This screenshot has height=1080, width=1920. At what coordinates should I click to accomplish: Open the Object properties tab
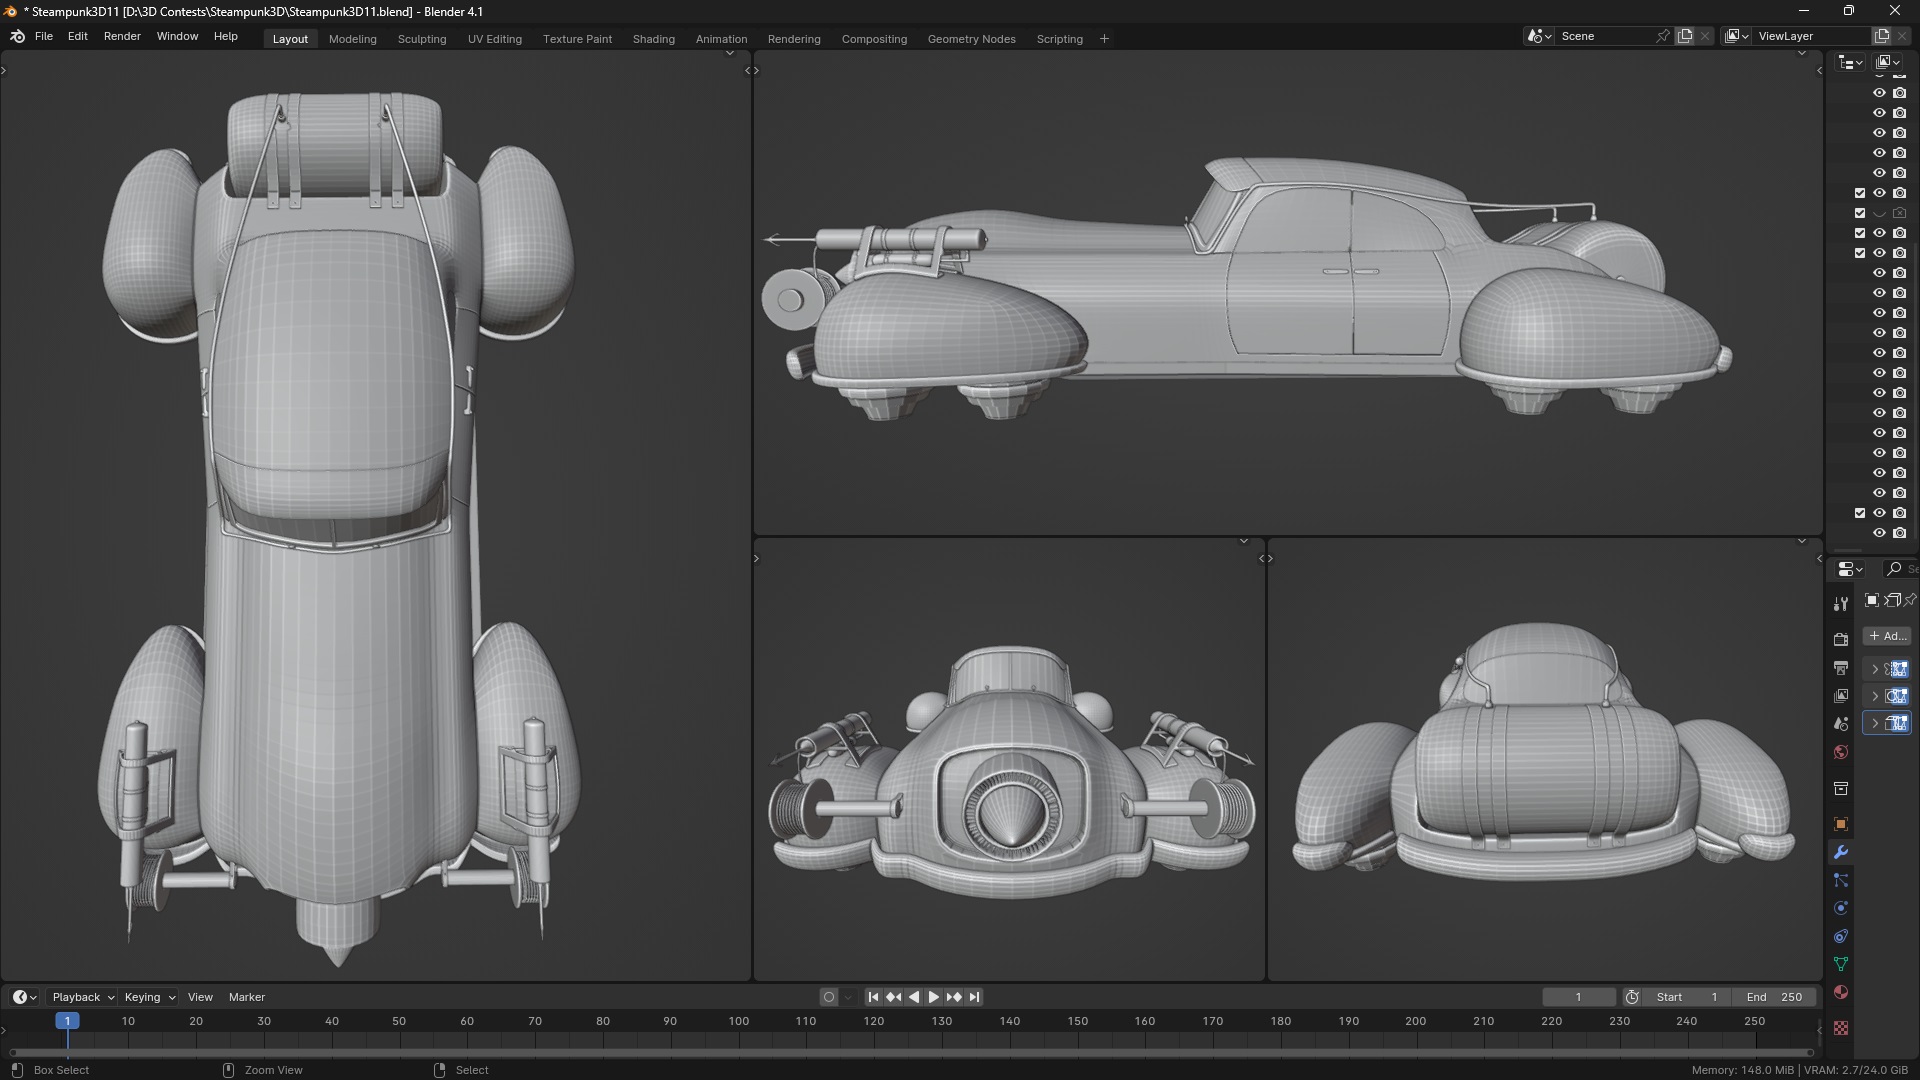tap(1840, 824)
